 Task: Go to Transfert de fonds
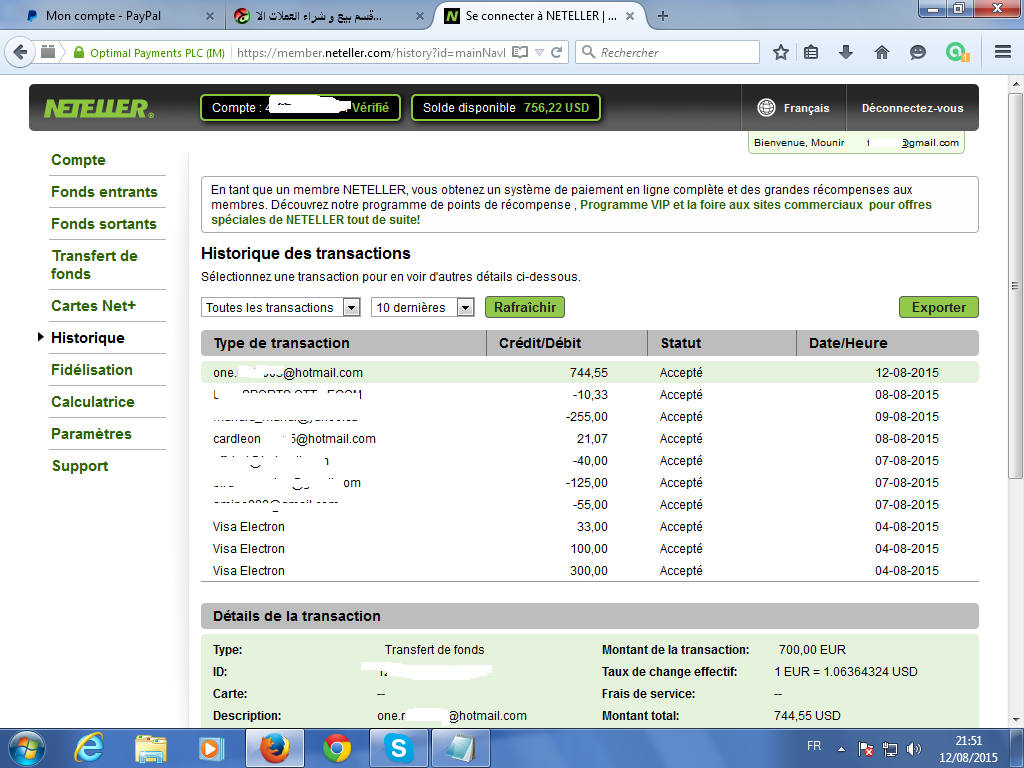(x=95, y=264)
